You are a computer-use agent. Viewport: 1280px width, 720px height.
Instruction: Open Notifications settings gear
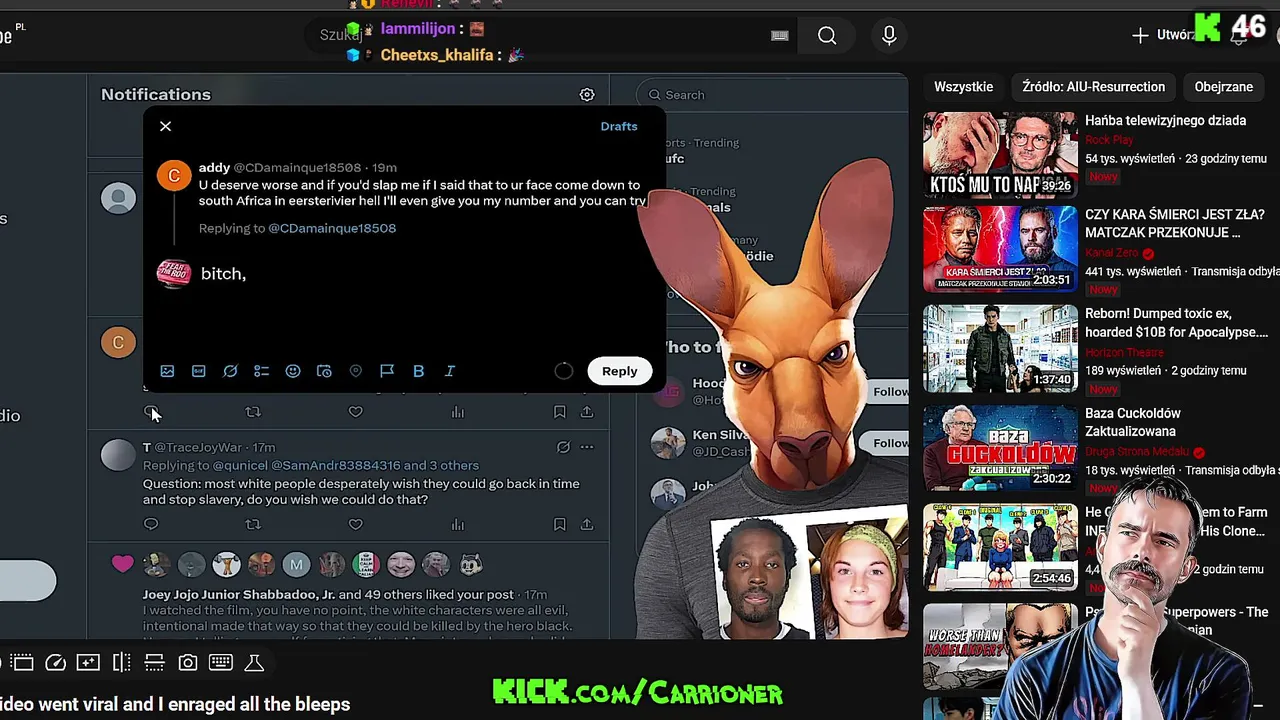pyautogui.click(x=587, y=94)
